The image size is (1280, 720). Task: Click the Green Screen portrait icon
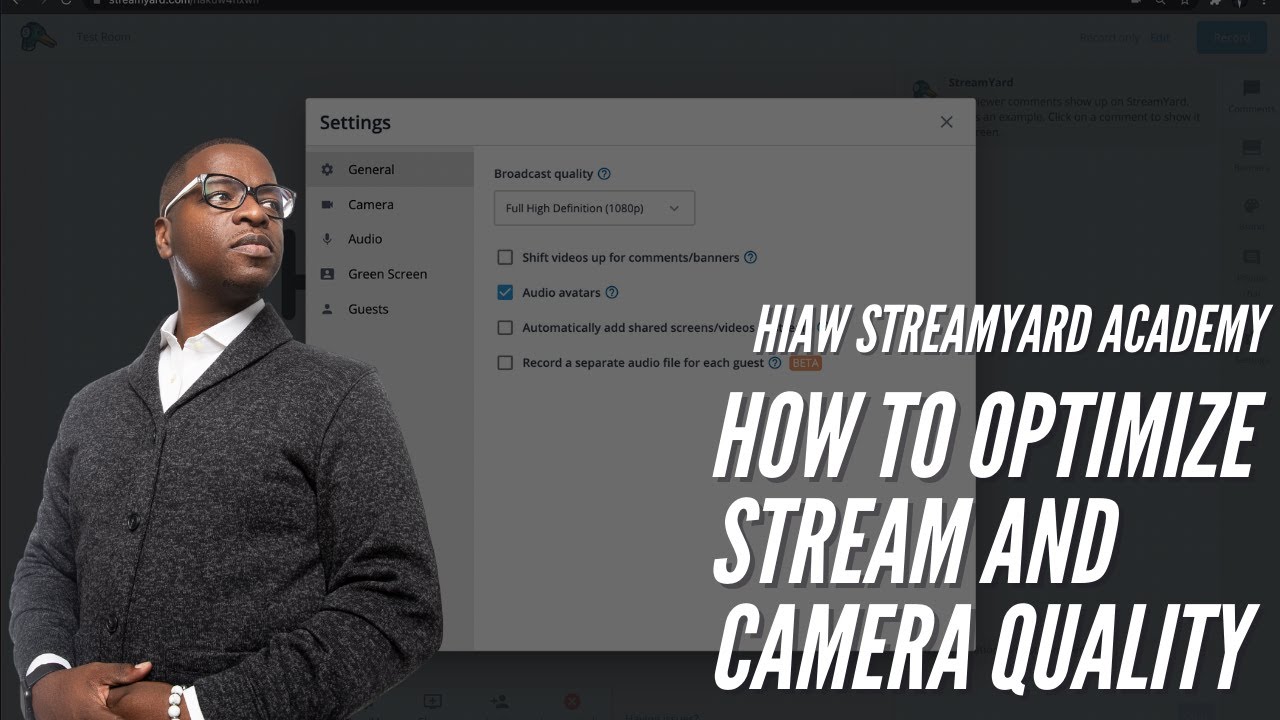point(327,274)
